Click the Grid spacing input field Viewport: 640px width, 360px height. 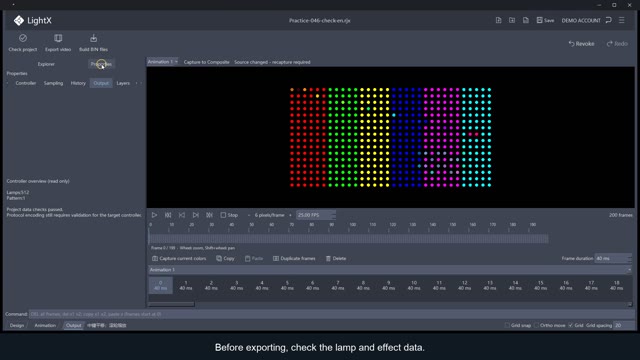click(x=624, y=325)
